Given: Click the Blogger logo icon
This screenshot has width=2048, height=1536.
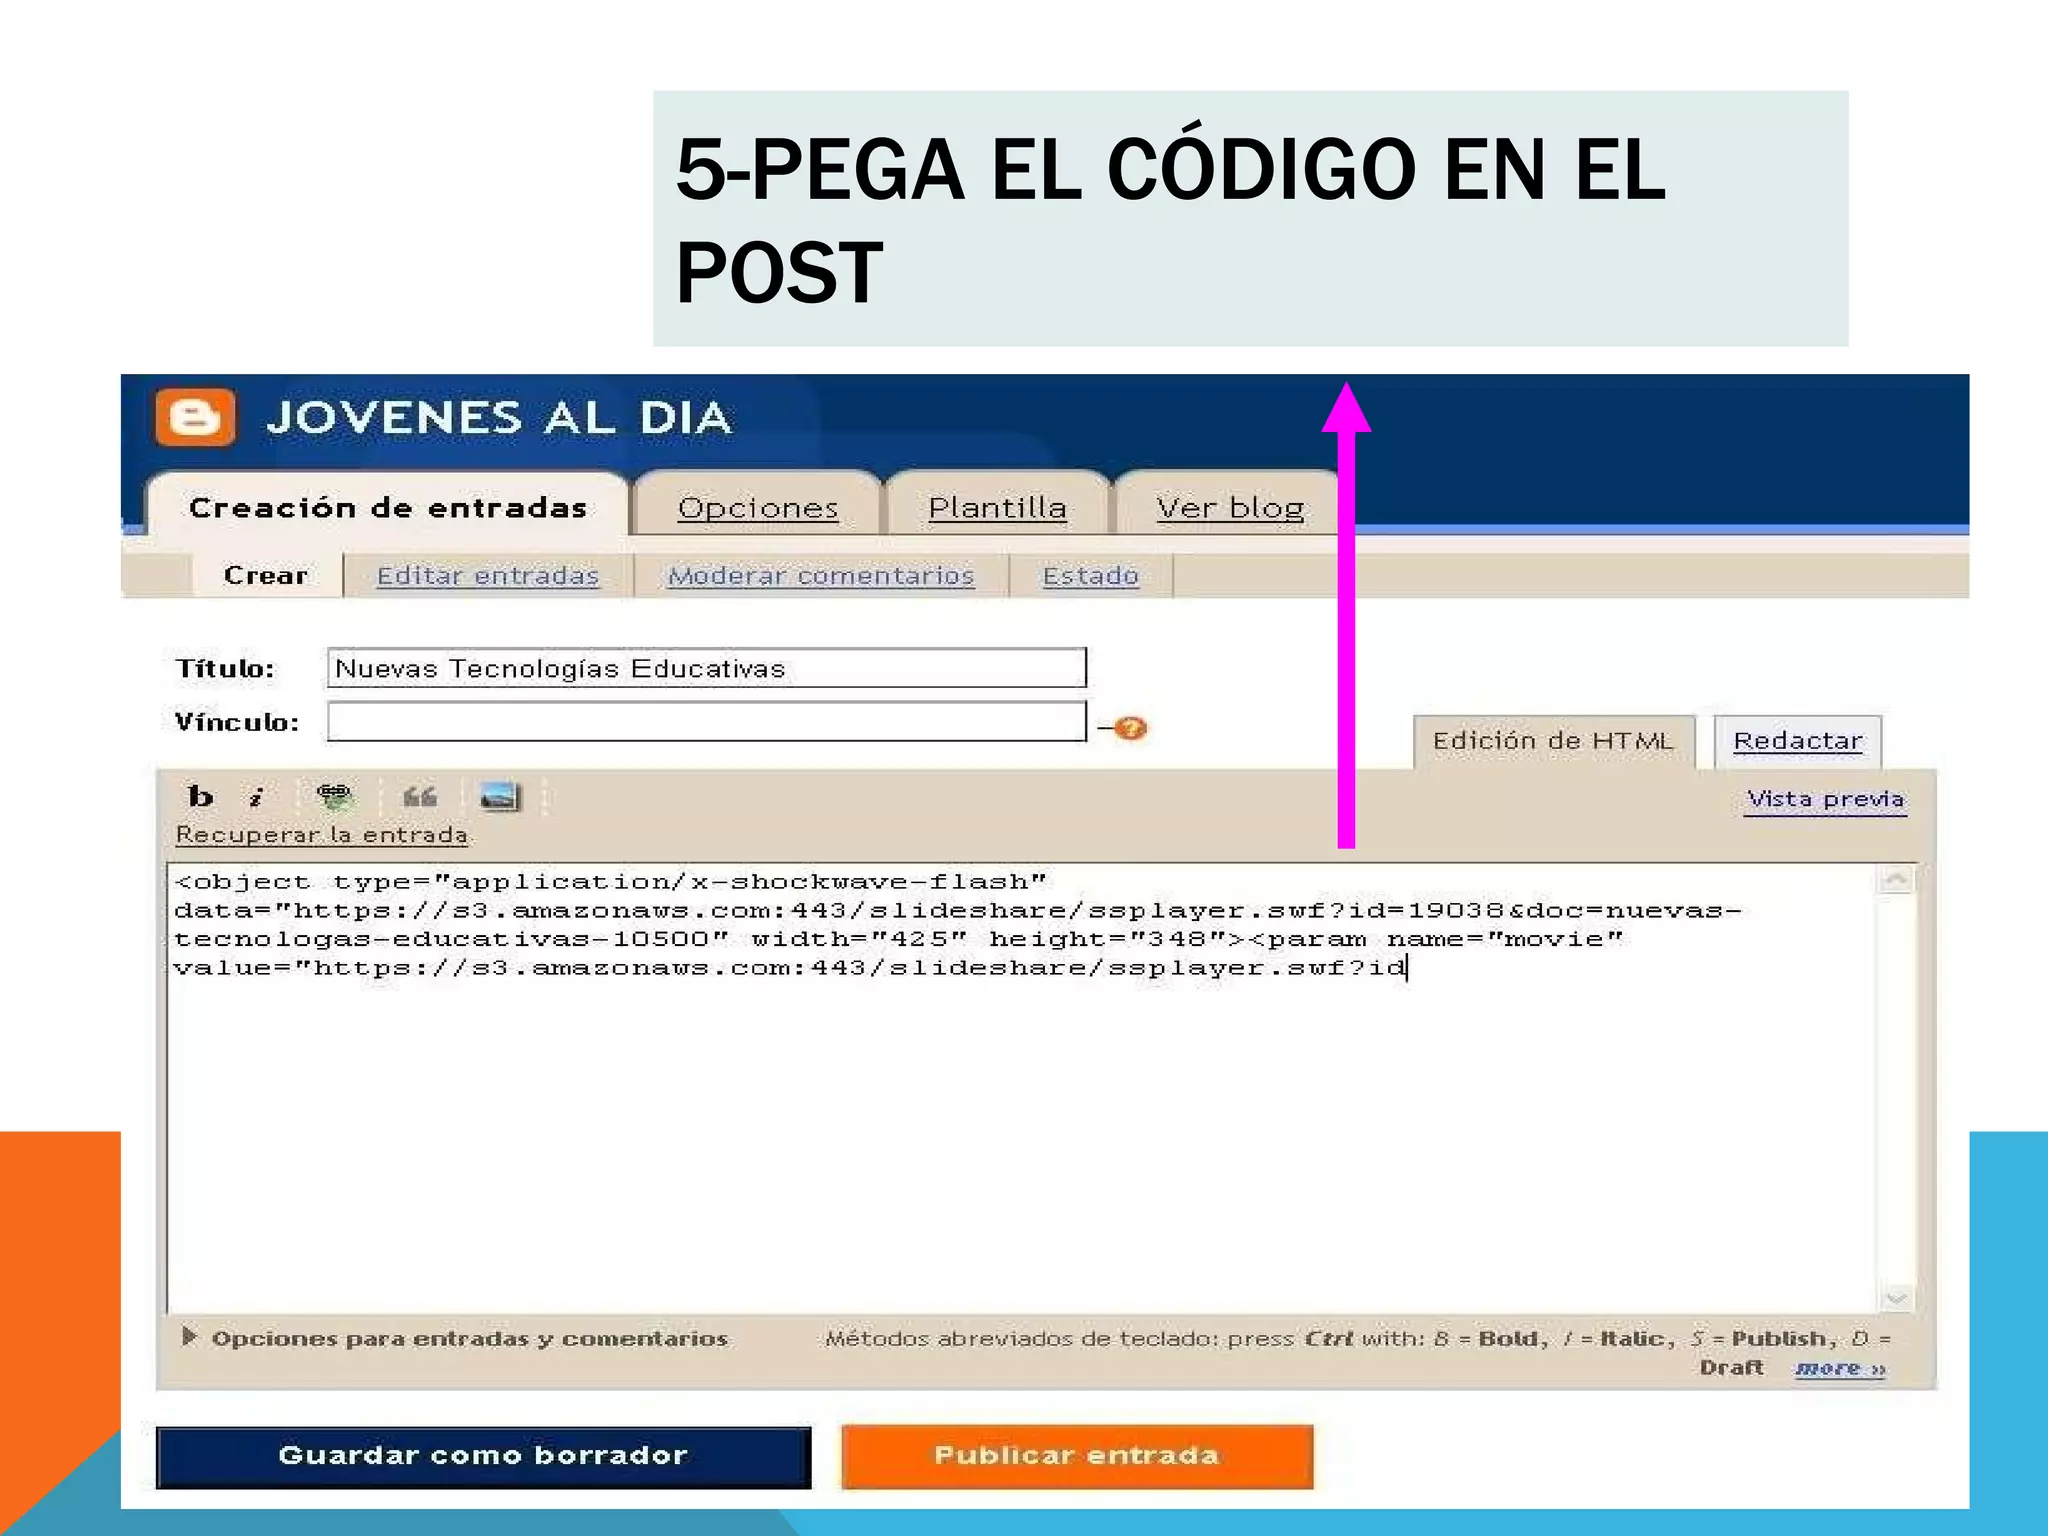Looking at the screenshot, I should point(196,417).
